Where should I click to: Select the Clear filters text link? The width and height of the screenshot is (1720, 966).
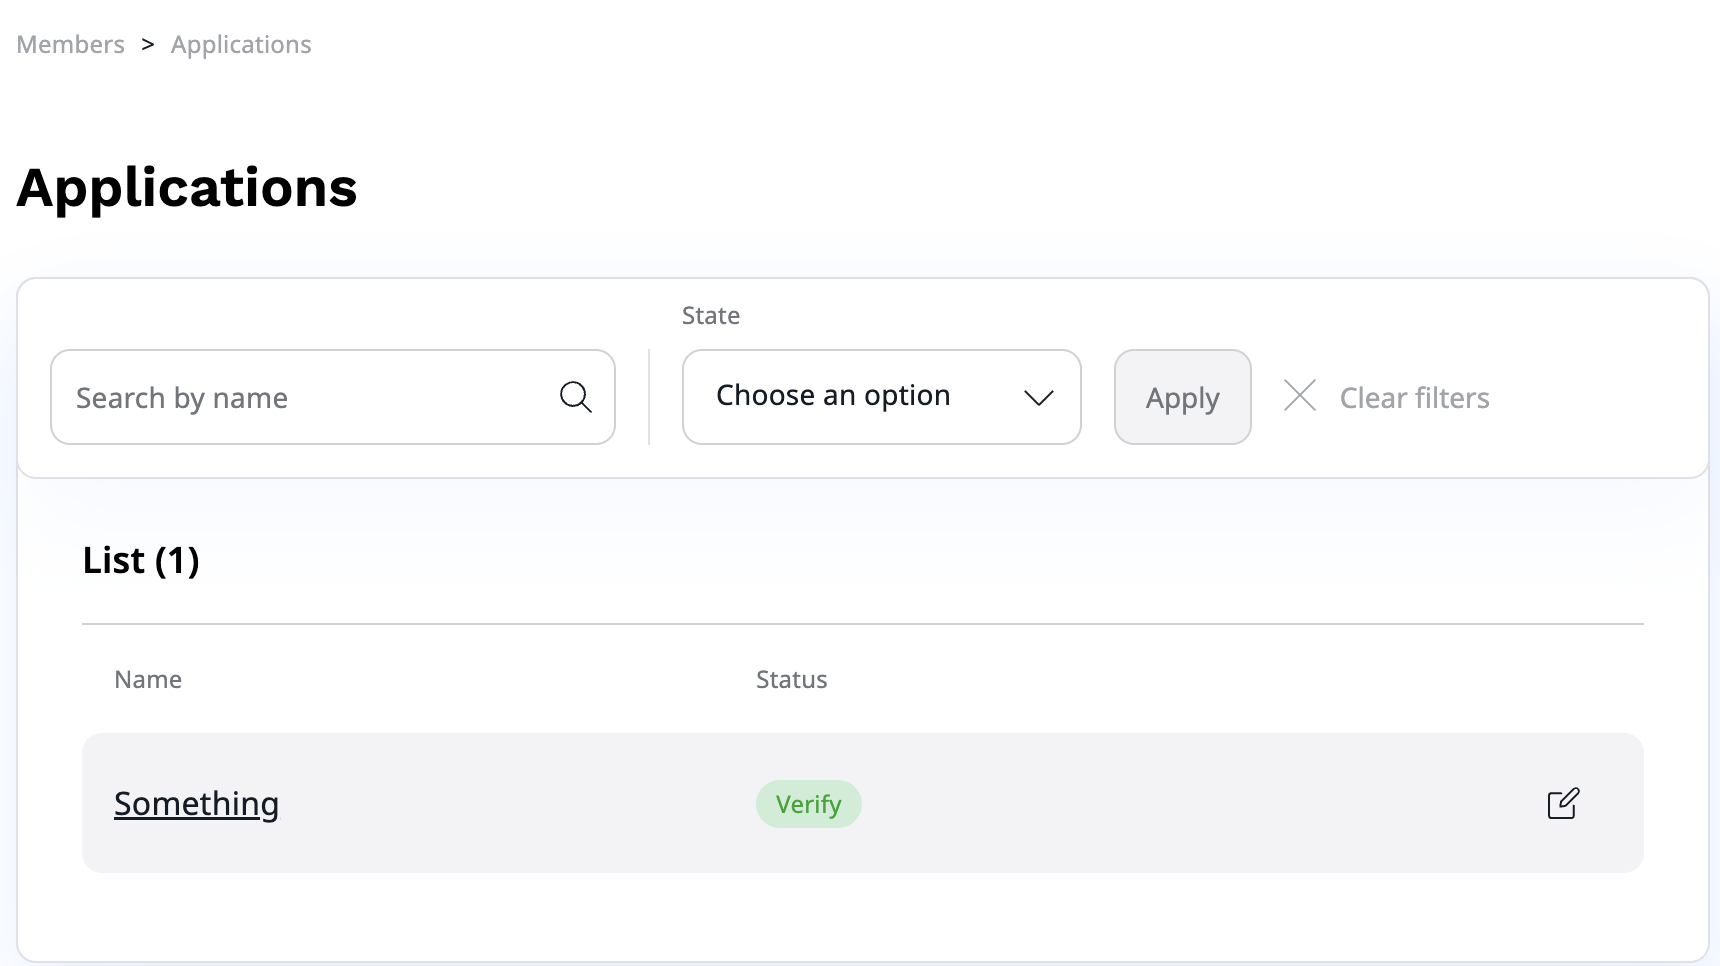click(x=1414, y=398)
